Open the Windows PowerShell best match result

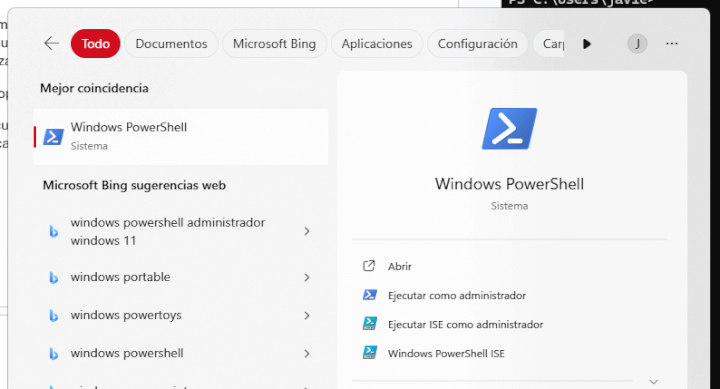181,136
